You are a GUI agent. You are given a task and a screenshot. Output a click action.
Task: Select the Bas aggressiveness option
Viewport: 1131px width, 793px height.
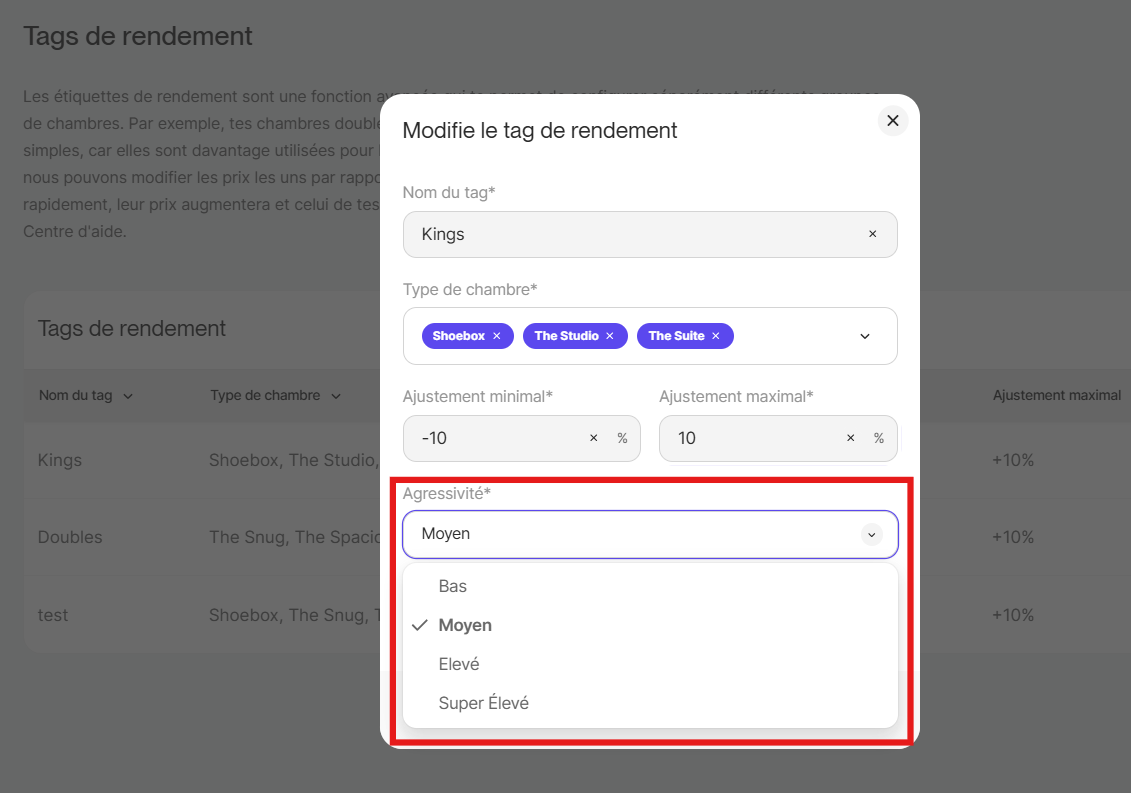tap(453, 586)
